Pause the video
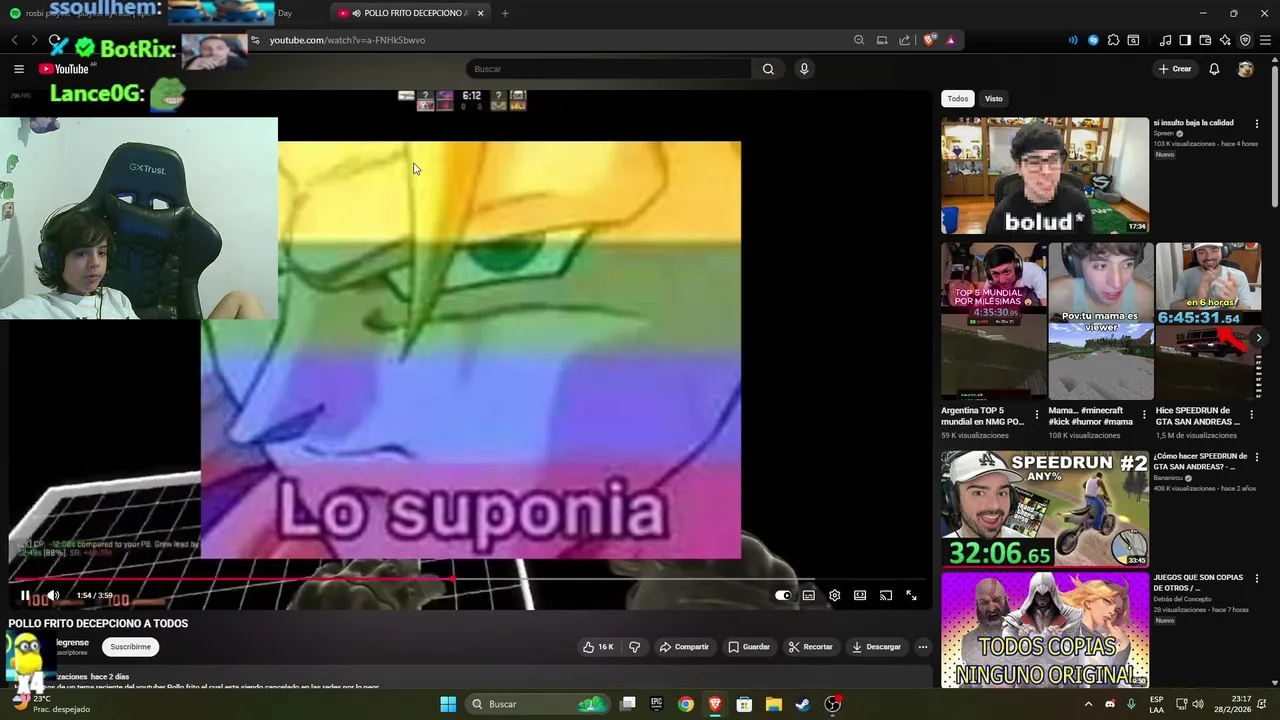Image resolution: width=1280 pixels, height=720 pixels. point(25,595)
